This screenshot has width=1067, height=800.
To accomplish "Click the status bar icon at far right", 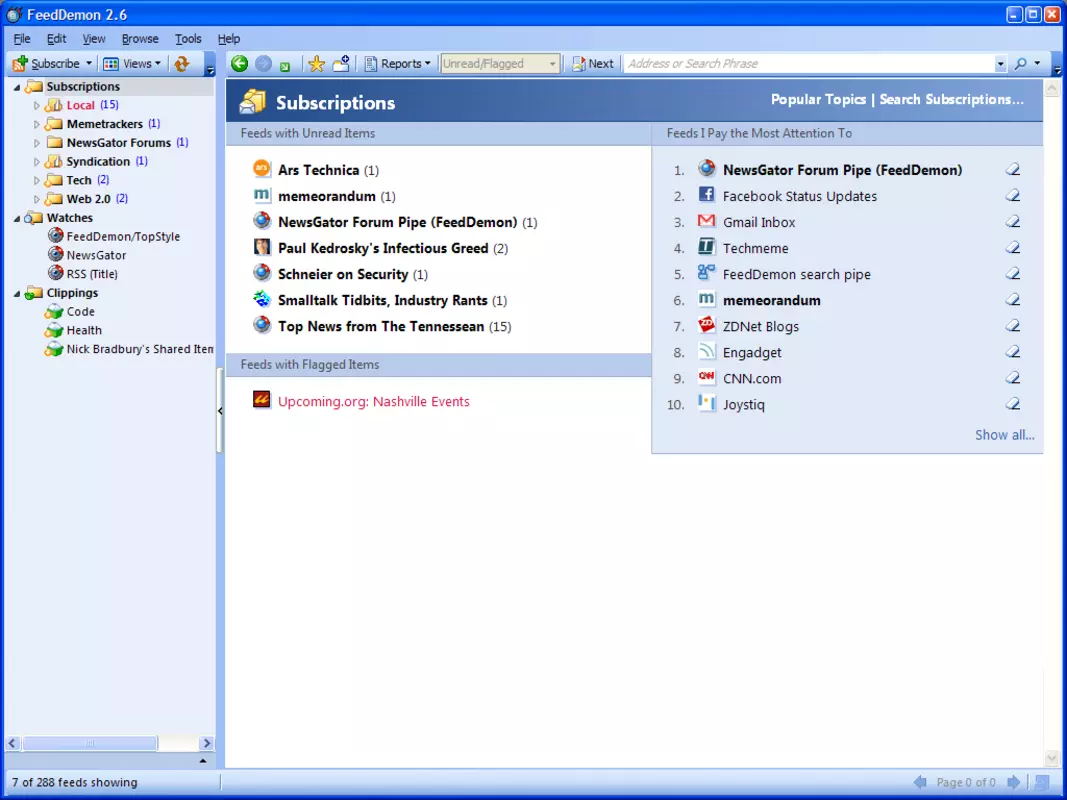I will point(1041,782).
